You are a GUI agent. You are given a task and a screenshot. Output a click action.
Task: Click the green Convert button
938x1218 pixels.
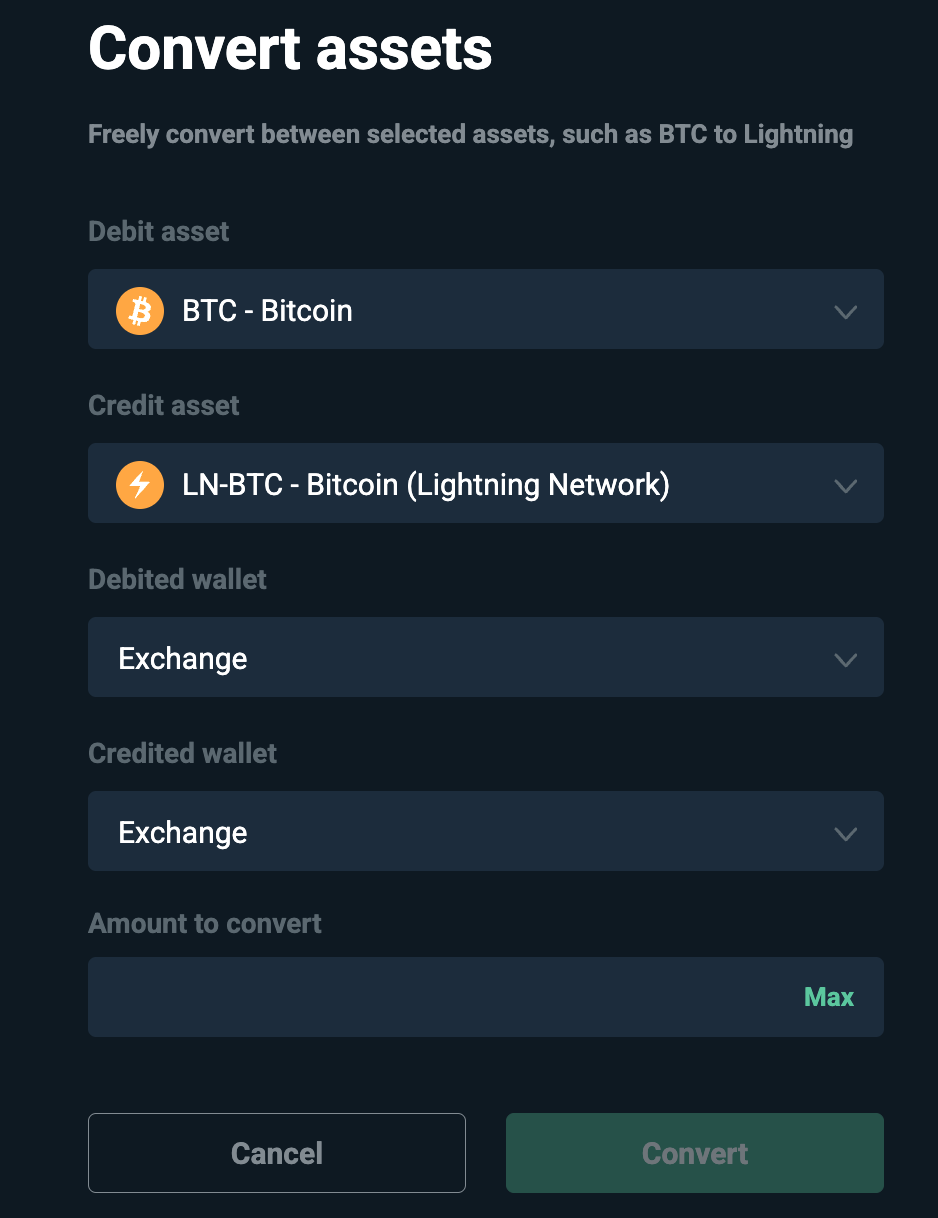coord(695,1153)
